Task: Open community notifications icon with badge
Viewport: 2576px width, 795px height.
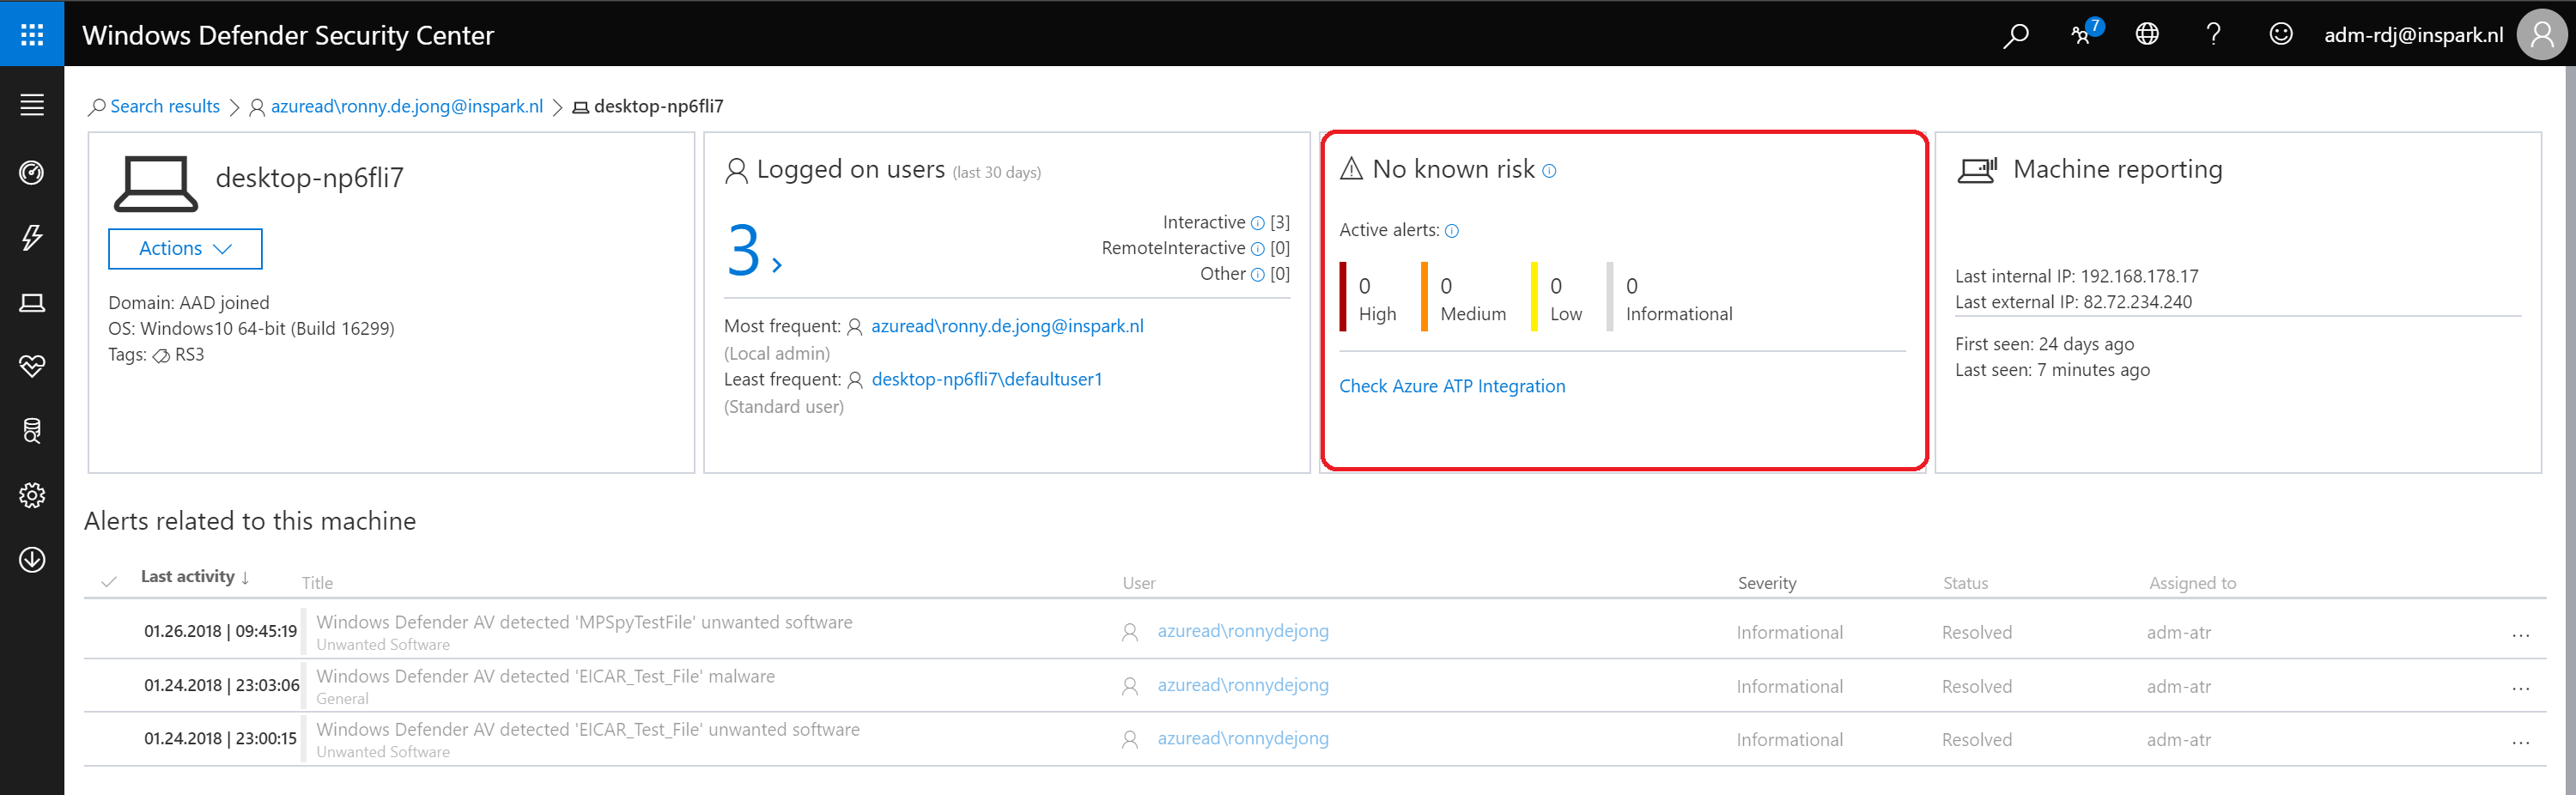Action: click(x=2083, y=34)
